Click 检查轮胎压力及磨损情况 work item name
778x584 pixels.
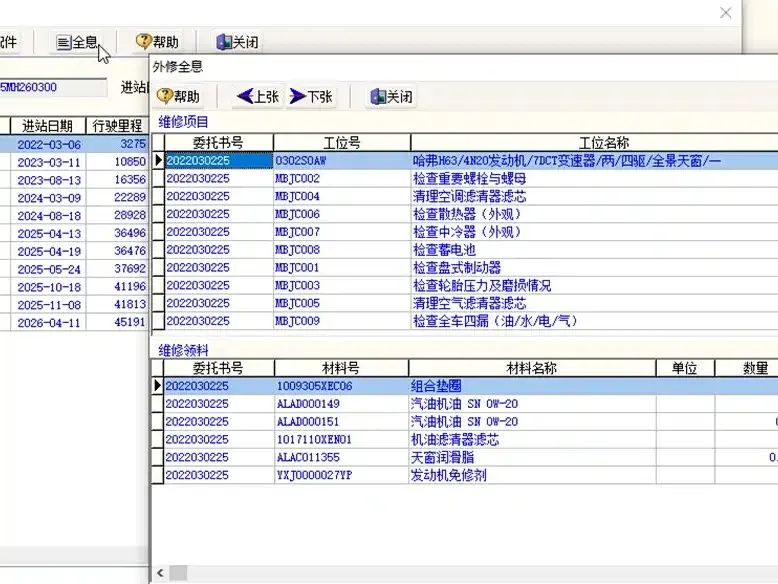coord(482,286)
